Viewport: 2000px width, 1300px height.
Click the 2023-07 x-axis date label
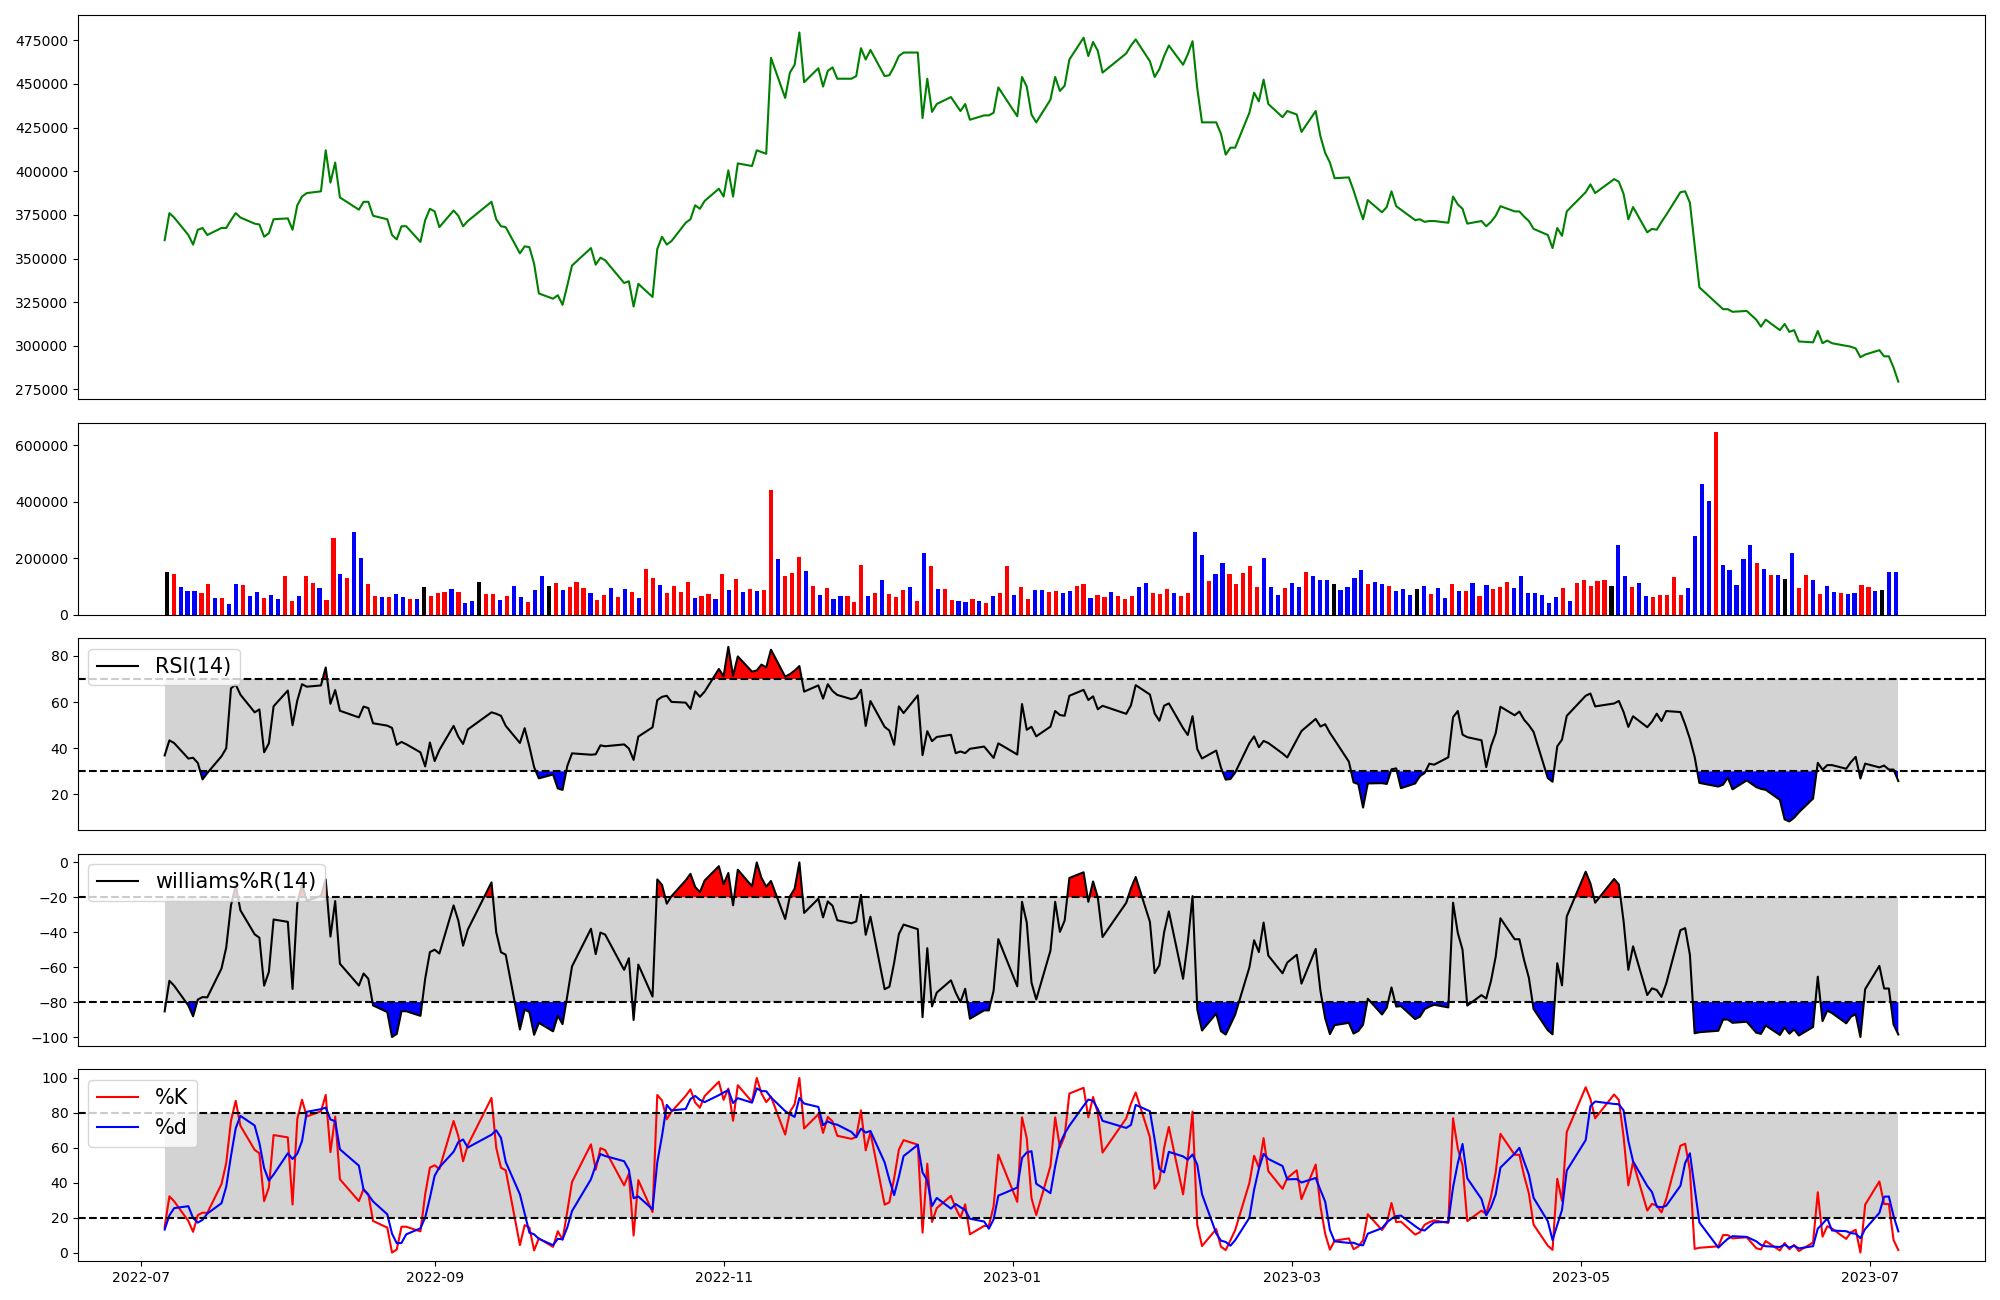click(x=1870, y=1277)
